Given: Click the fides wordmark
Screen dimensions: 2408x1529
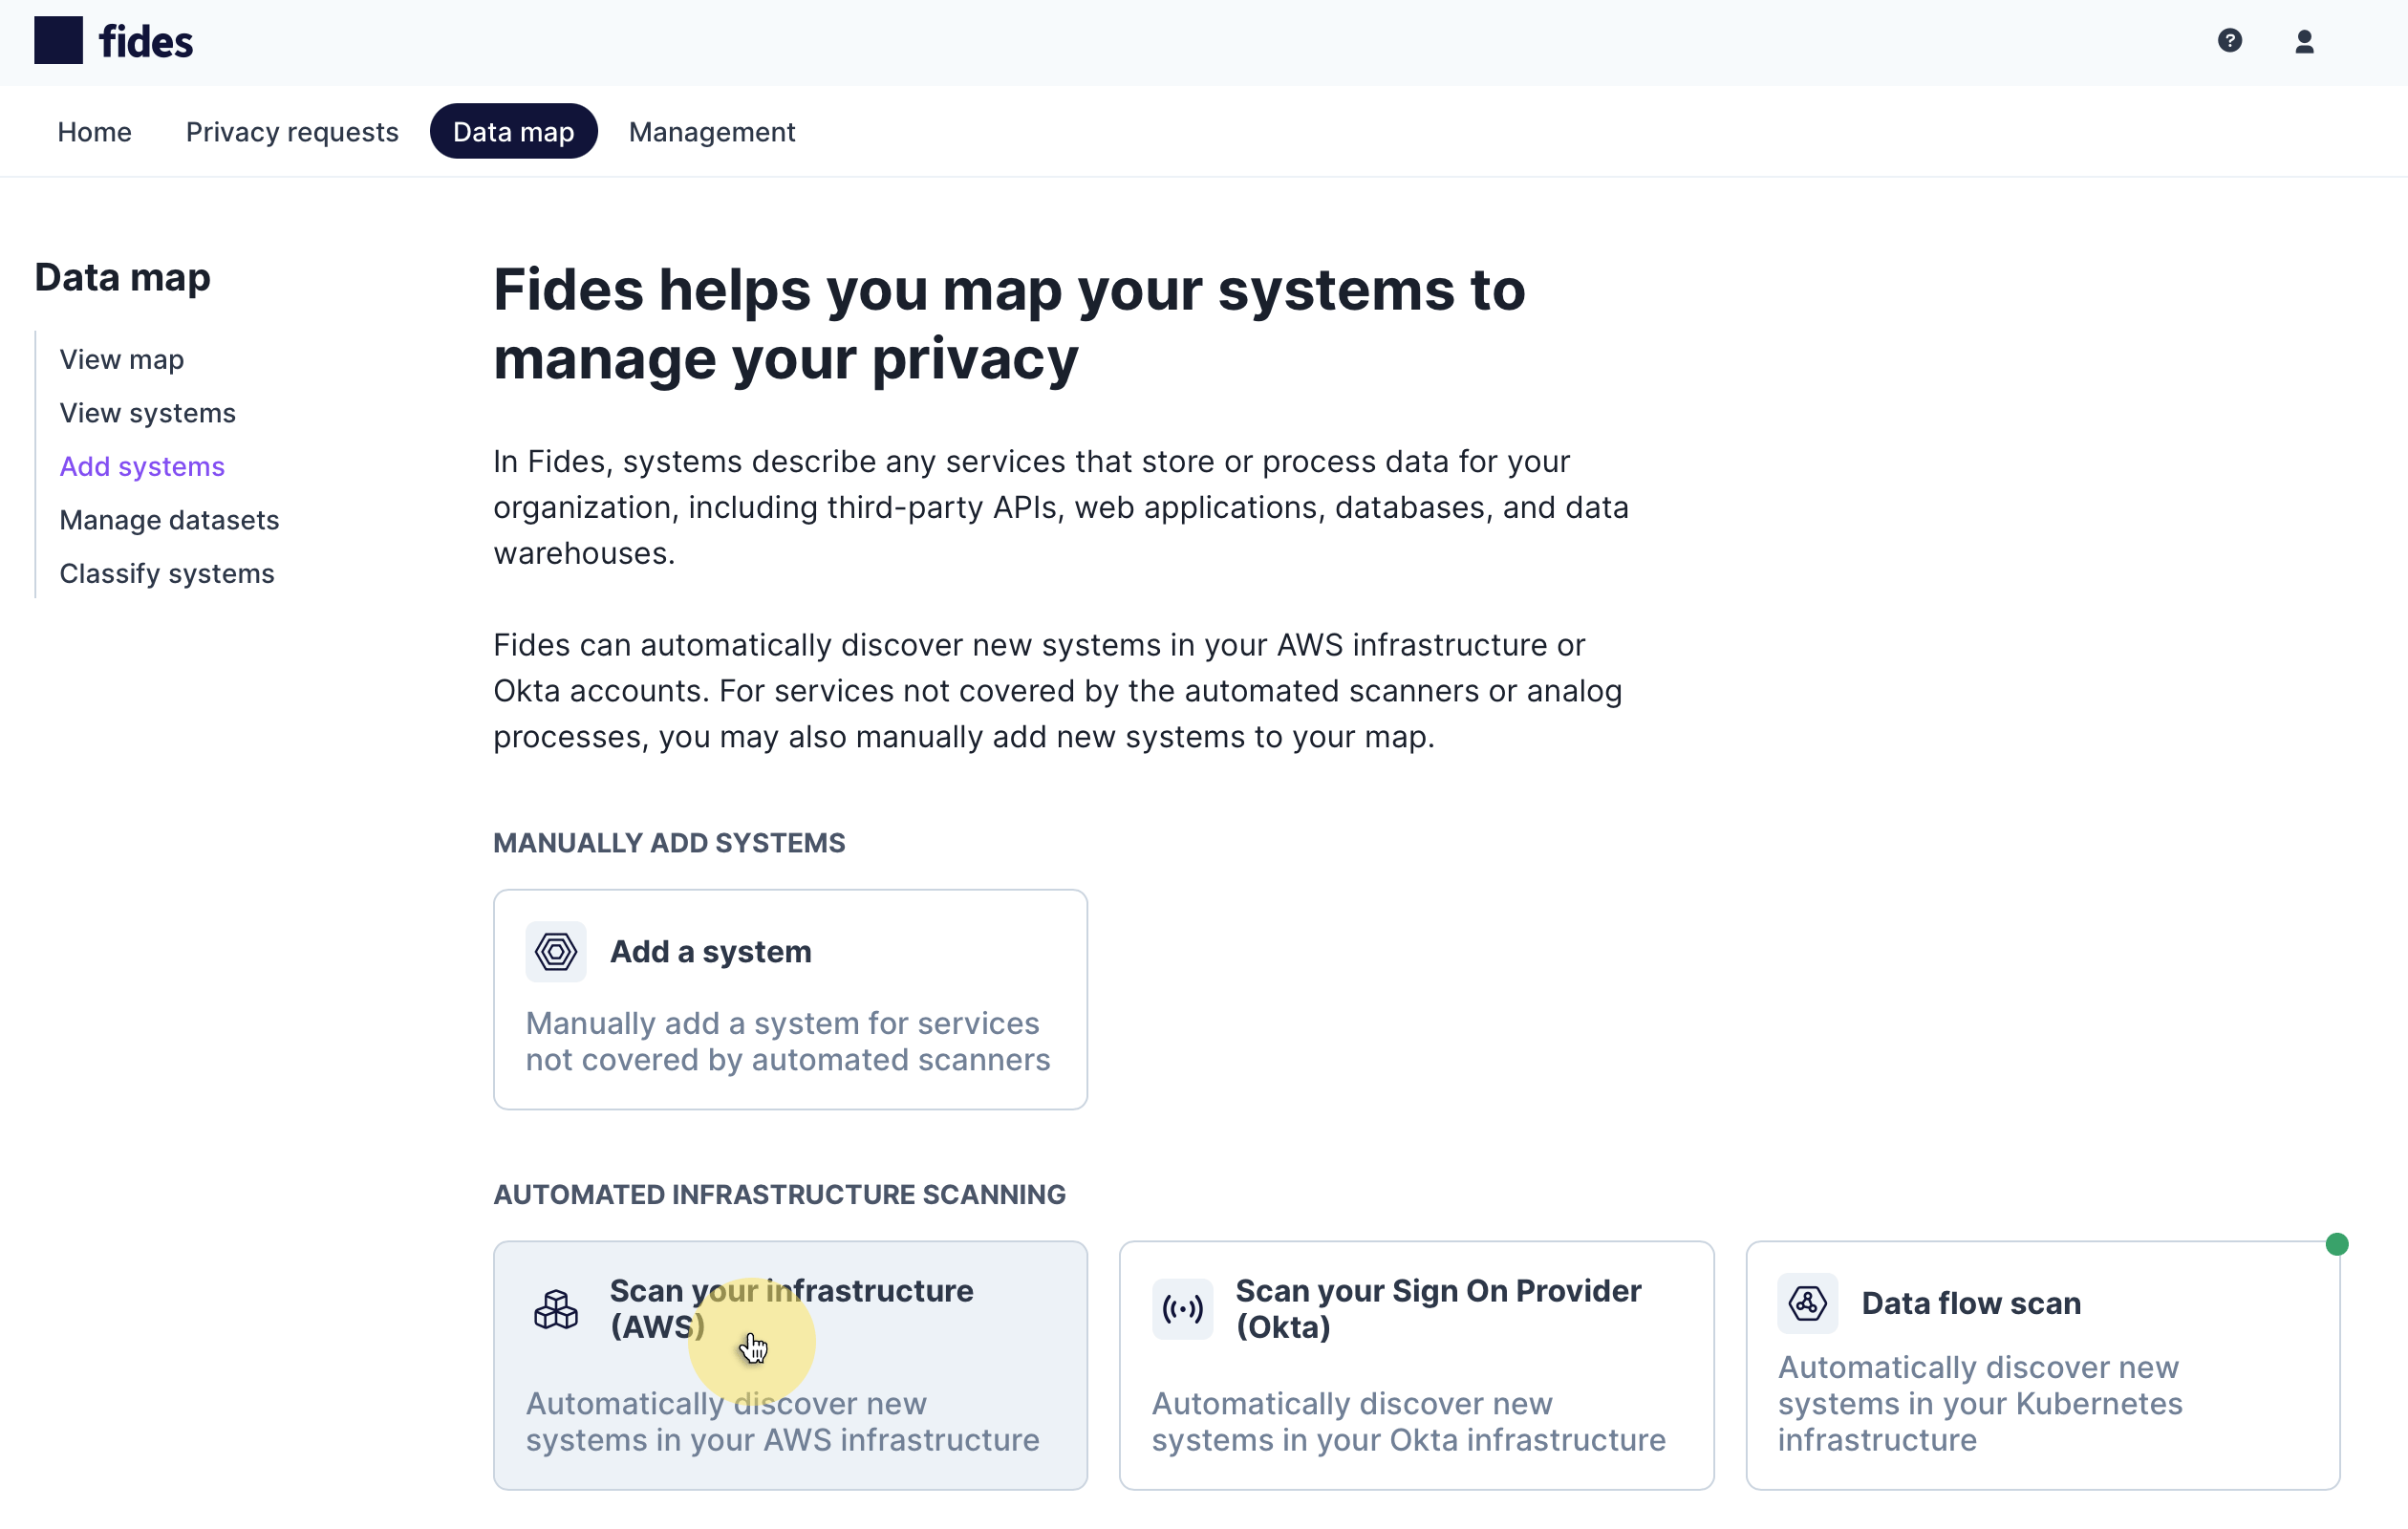Looking at the screenshot, I should coord(146,42).
